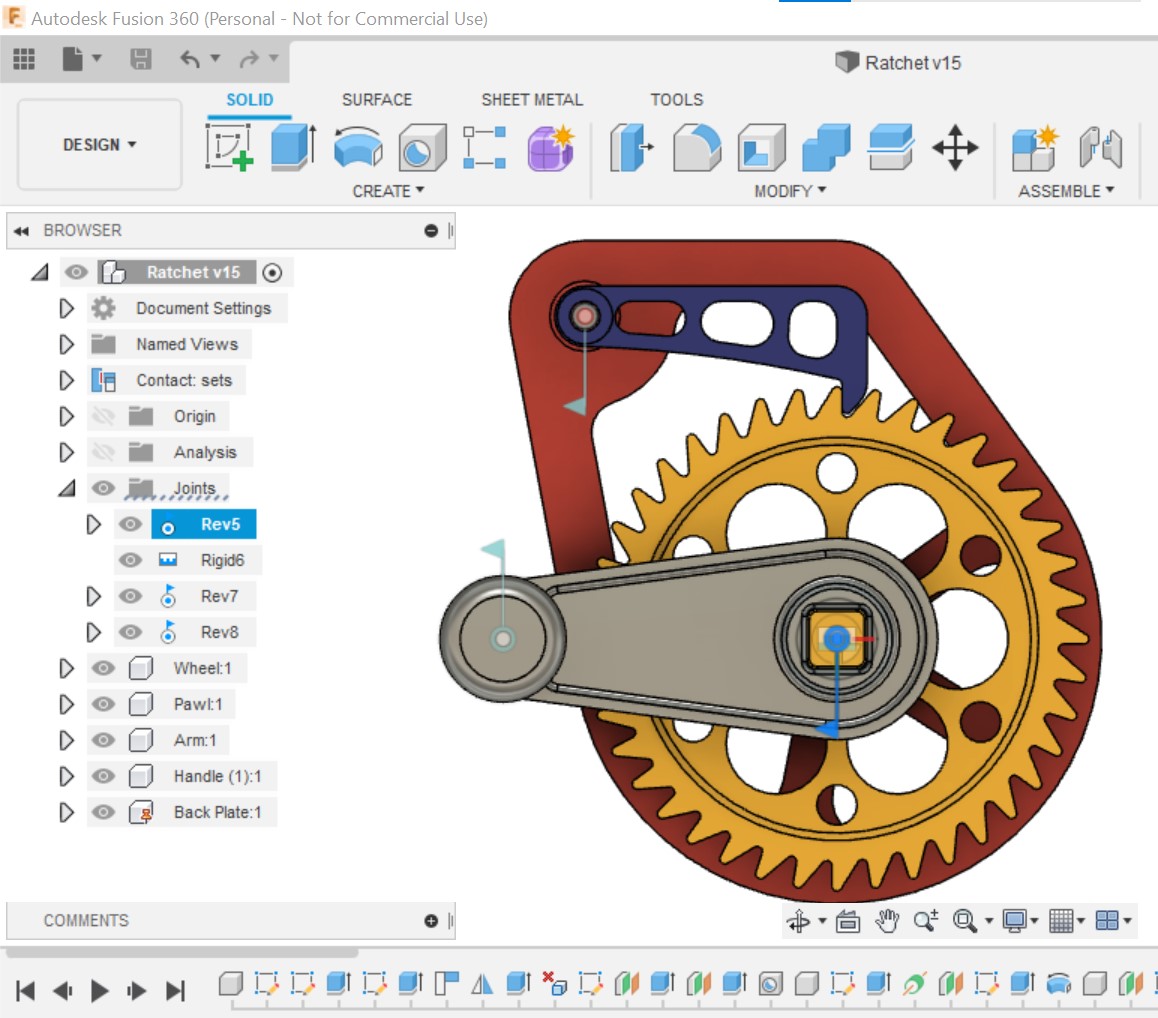Collapse the BROWSER panel arrows
This screenshot has height=1018, width=1158.
[21, 231]
